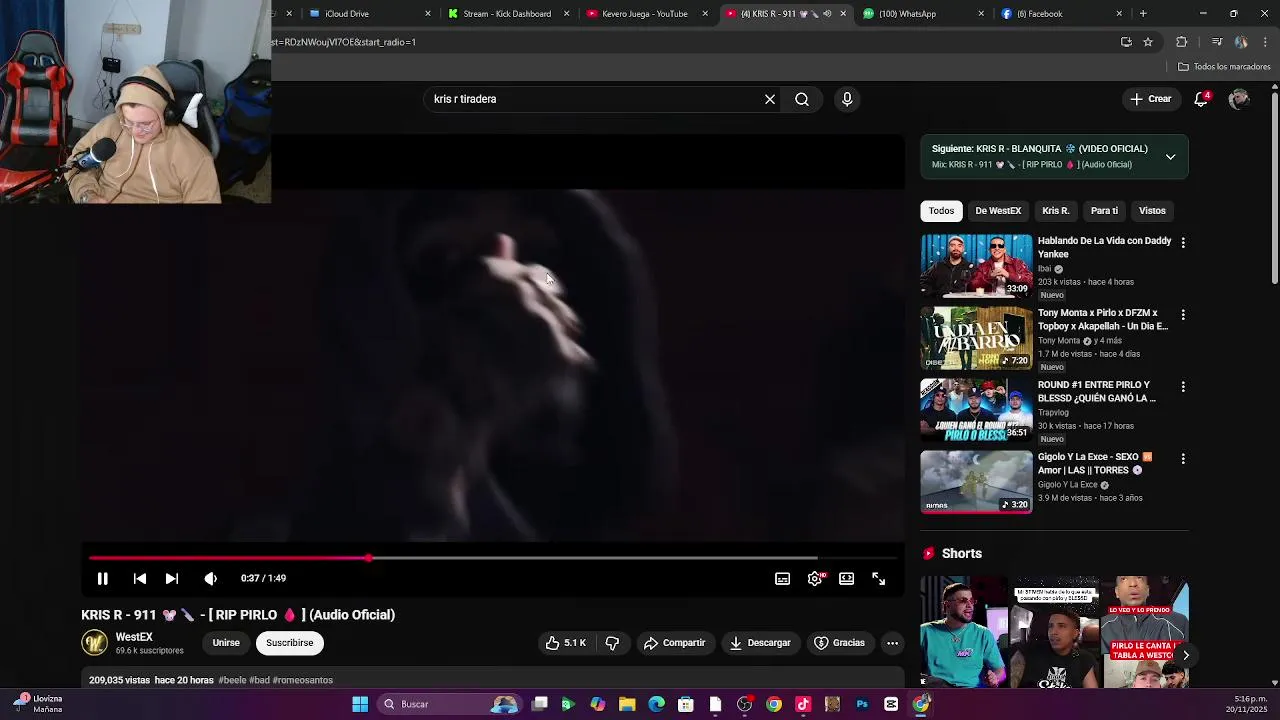Click the #beele hashtag link
Screen dimensions: 1280x720
click(232, 680)
